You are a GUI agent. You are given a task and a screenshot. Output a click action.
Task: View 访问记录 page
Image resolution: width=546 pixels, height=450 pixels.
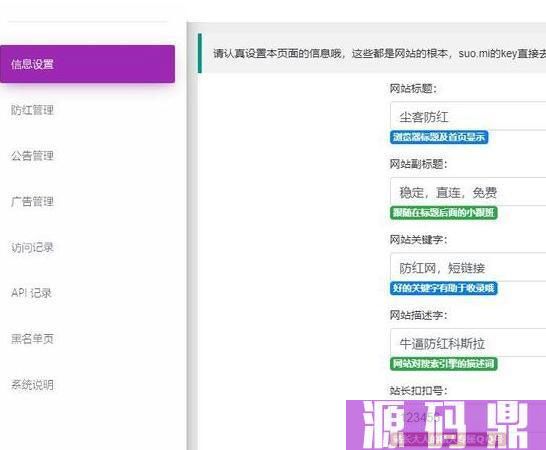[x=32, y=247]
